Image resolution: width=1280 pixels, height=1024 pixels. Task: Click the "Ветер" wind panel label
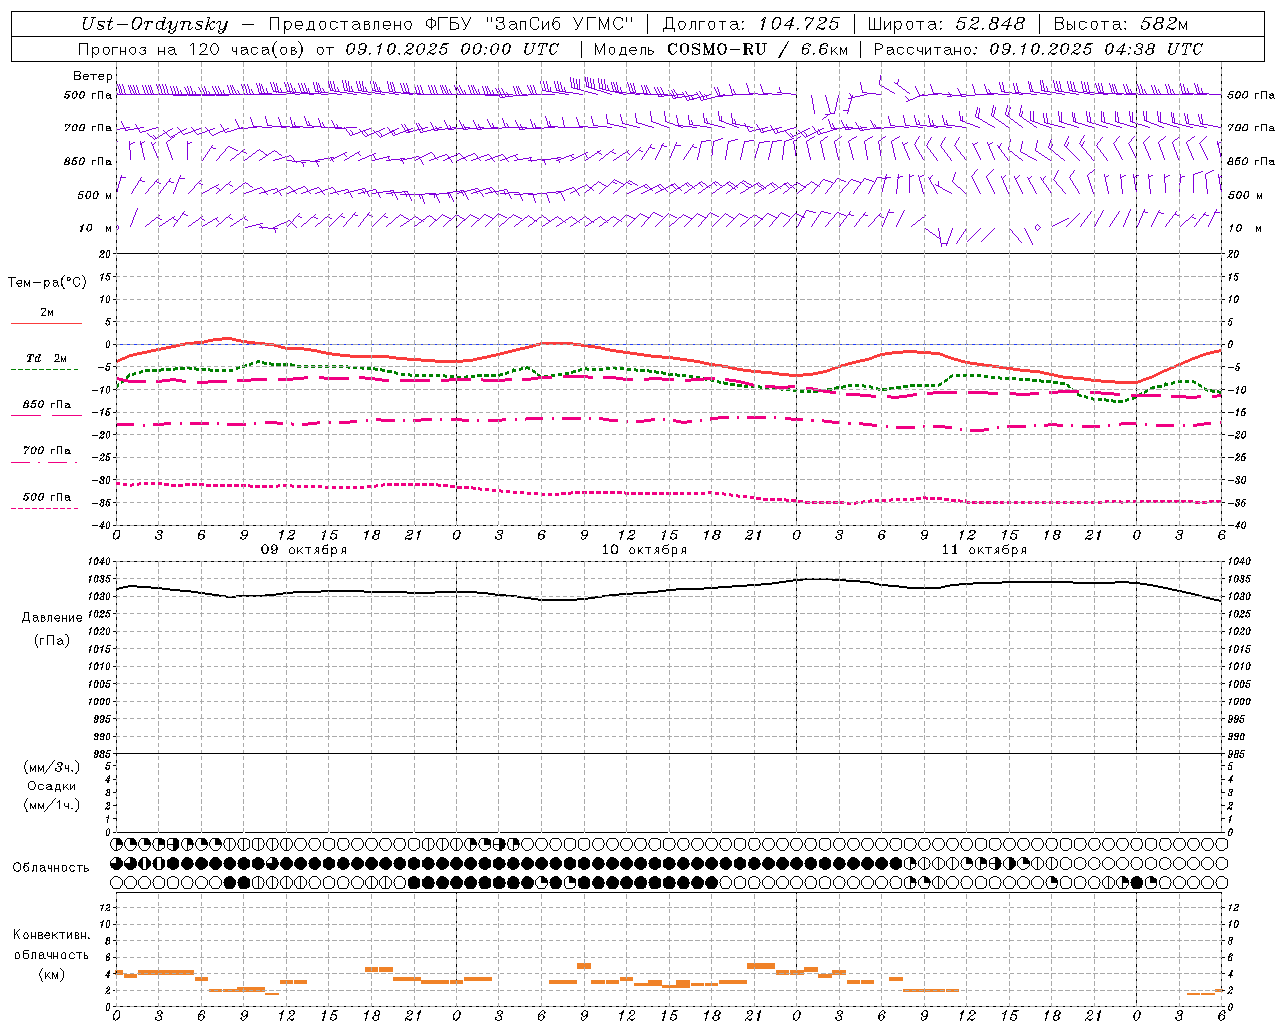92,76
